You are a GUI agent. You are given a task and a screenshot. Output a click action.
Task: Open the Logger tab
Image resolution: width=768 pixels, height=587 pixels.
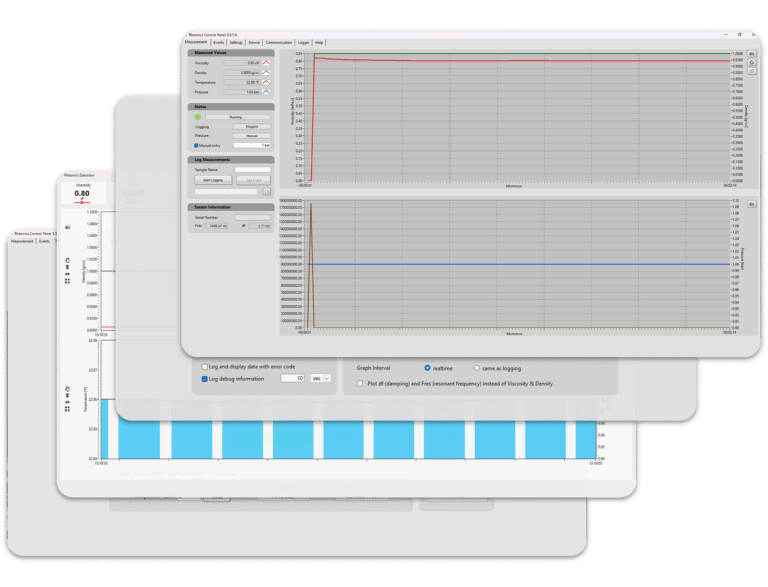pos(304,43)
